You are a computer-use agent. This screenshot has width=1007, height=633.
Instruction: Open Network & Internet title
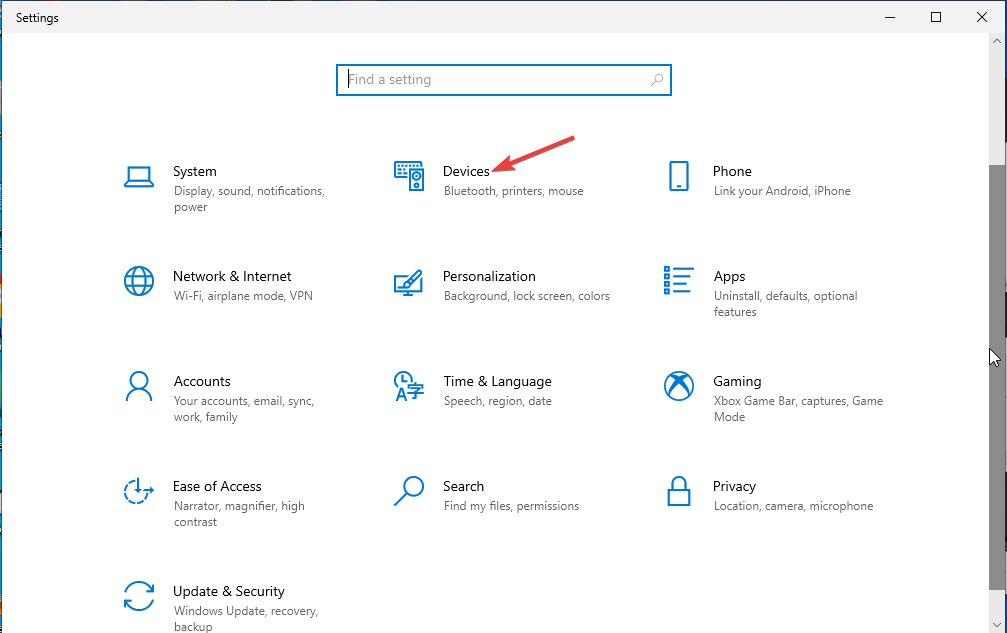tap(232, 276)
